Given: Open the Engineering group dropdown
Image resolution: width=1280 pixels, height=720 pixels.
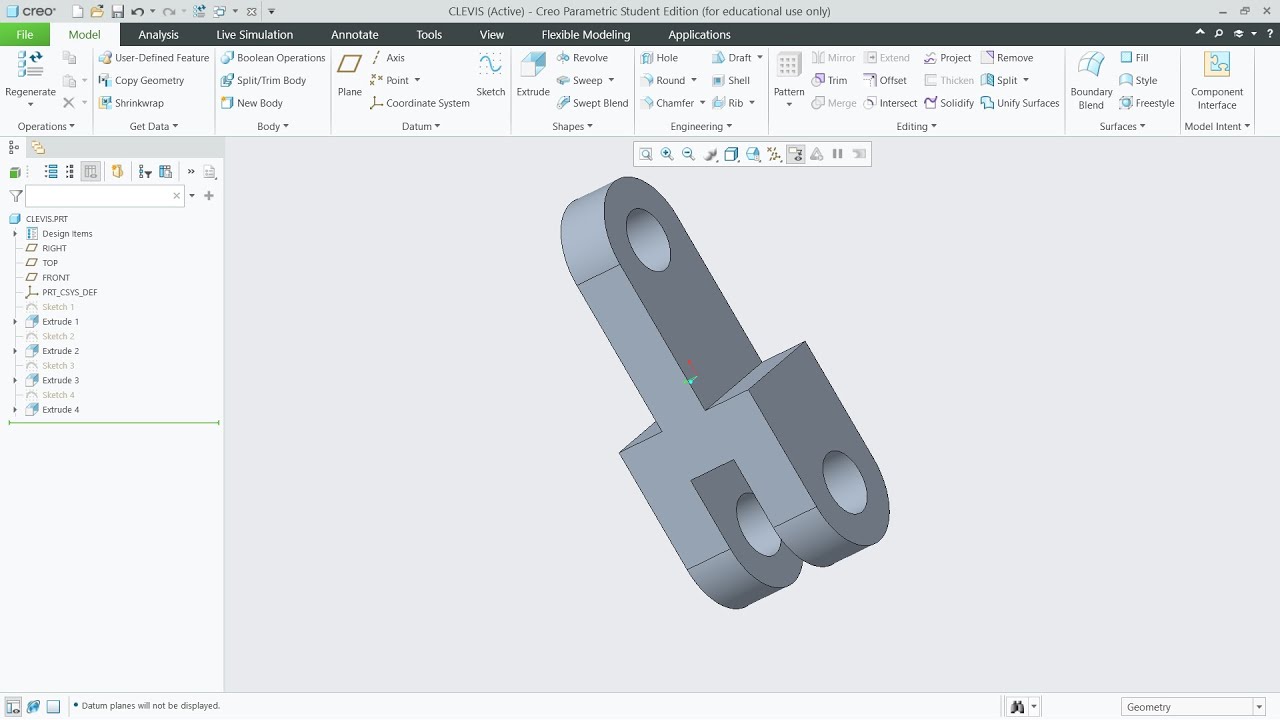Looking at the screenshot, I should pos(701,126).
